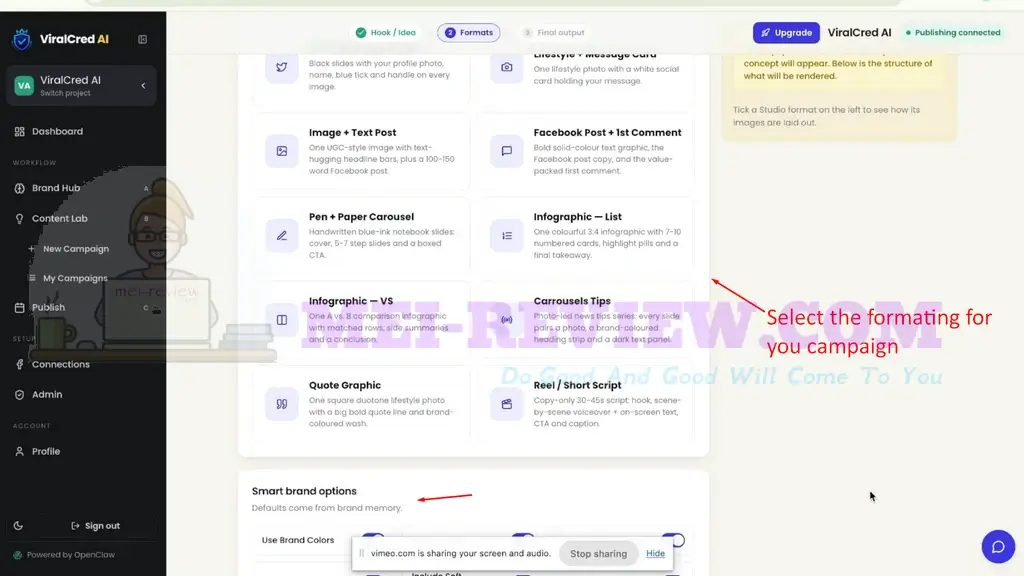The width and height of the screenshot is (1024, 576).
Task: Choose the Image + Text Post format
Action: pos(361,152)
